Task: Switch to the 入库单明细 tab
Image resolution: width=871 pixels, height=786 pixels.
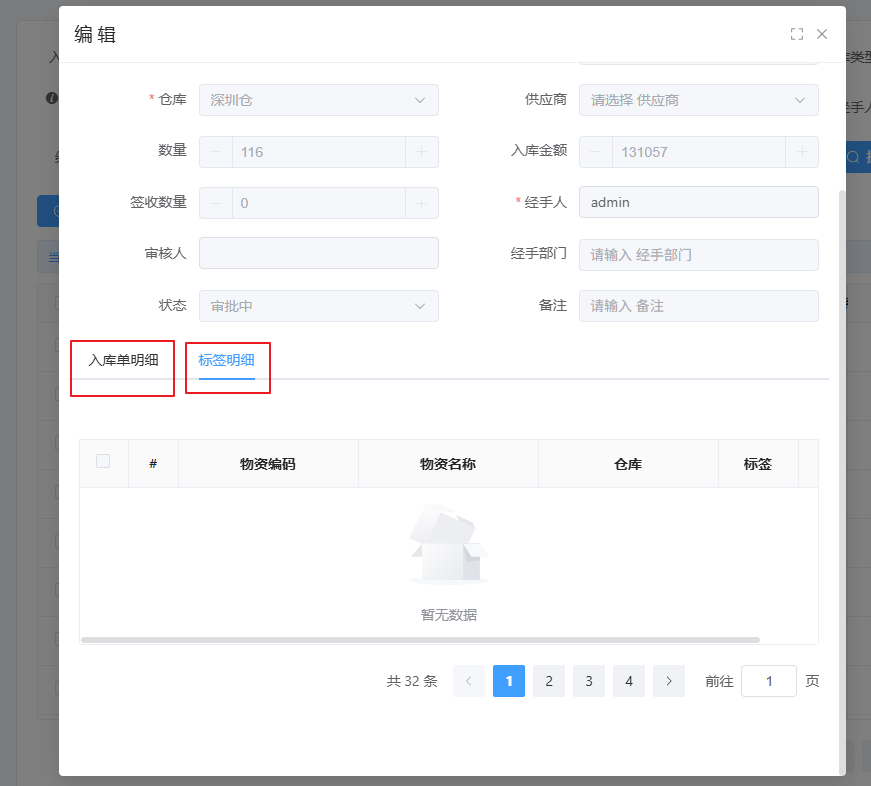Action: pyautogui.click(x=123, y=360)
